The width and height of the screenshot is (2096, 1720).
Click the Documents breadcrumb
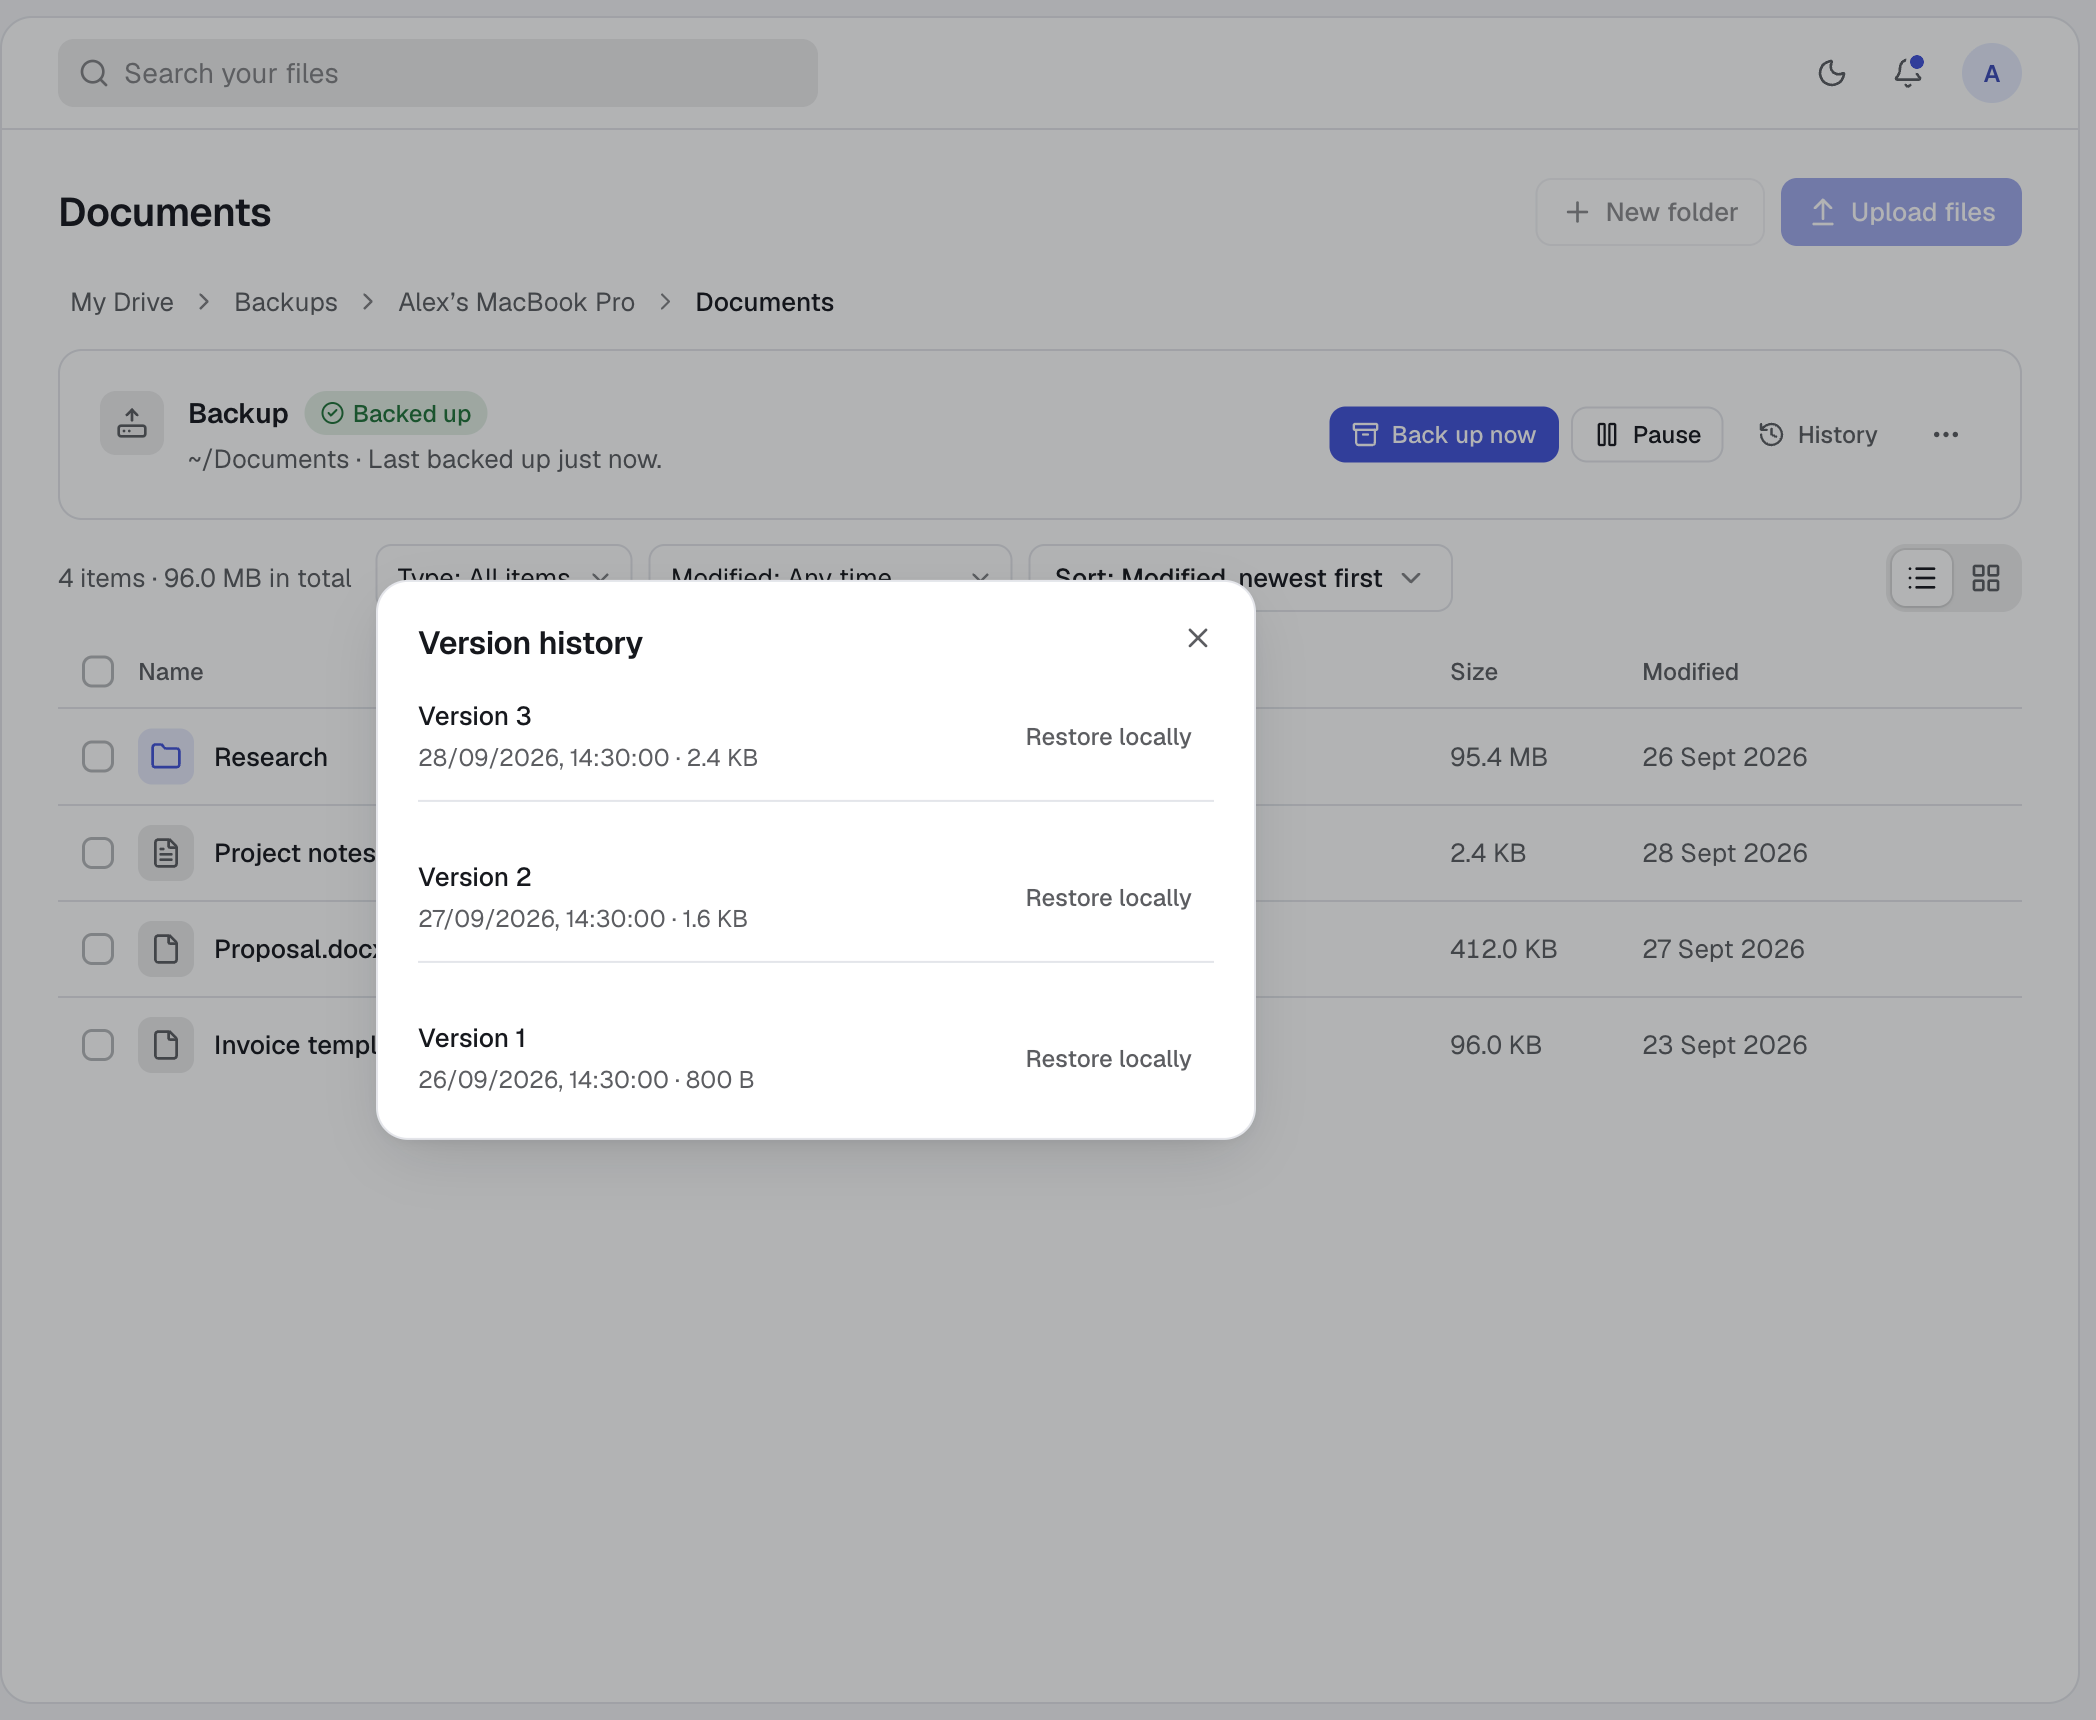pyautogui.click(x=764, y=302)
